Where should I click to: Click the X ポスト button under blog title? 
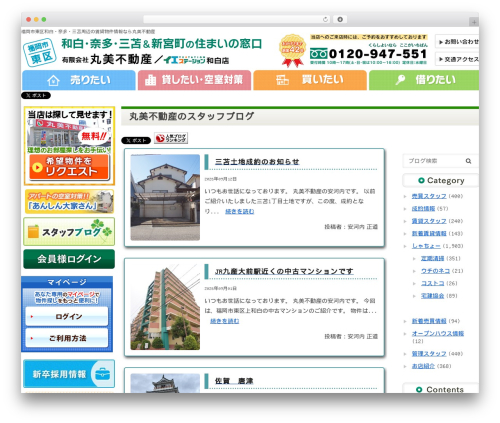(x=136, y=140)
